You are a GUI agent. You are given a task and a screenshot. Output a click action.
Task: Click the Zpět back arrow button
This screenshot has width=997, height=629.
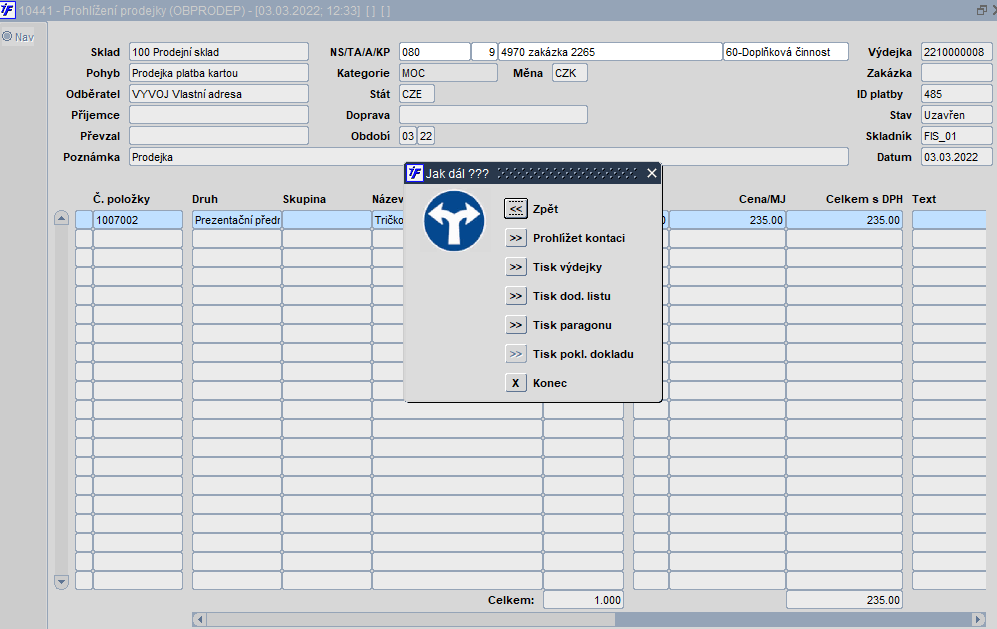pos(516,209)
